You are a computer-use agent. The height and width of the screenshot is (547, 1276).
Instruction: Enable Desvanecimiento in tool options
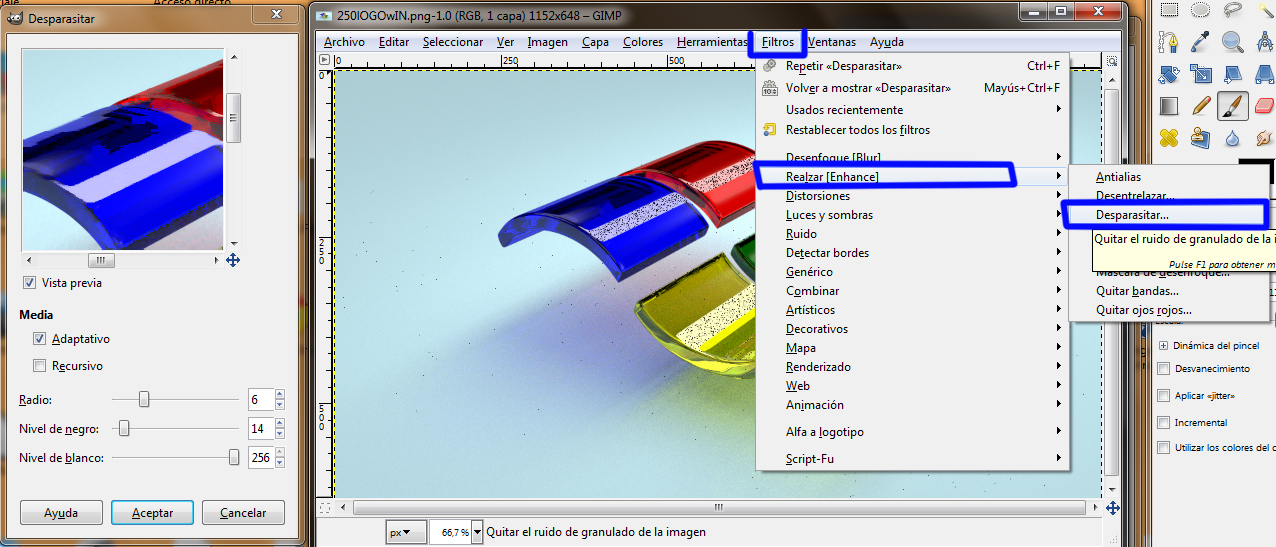tap(1163, 369)
